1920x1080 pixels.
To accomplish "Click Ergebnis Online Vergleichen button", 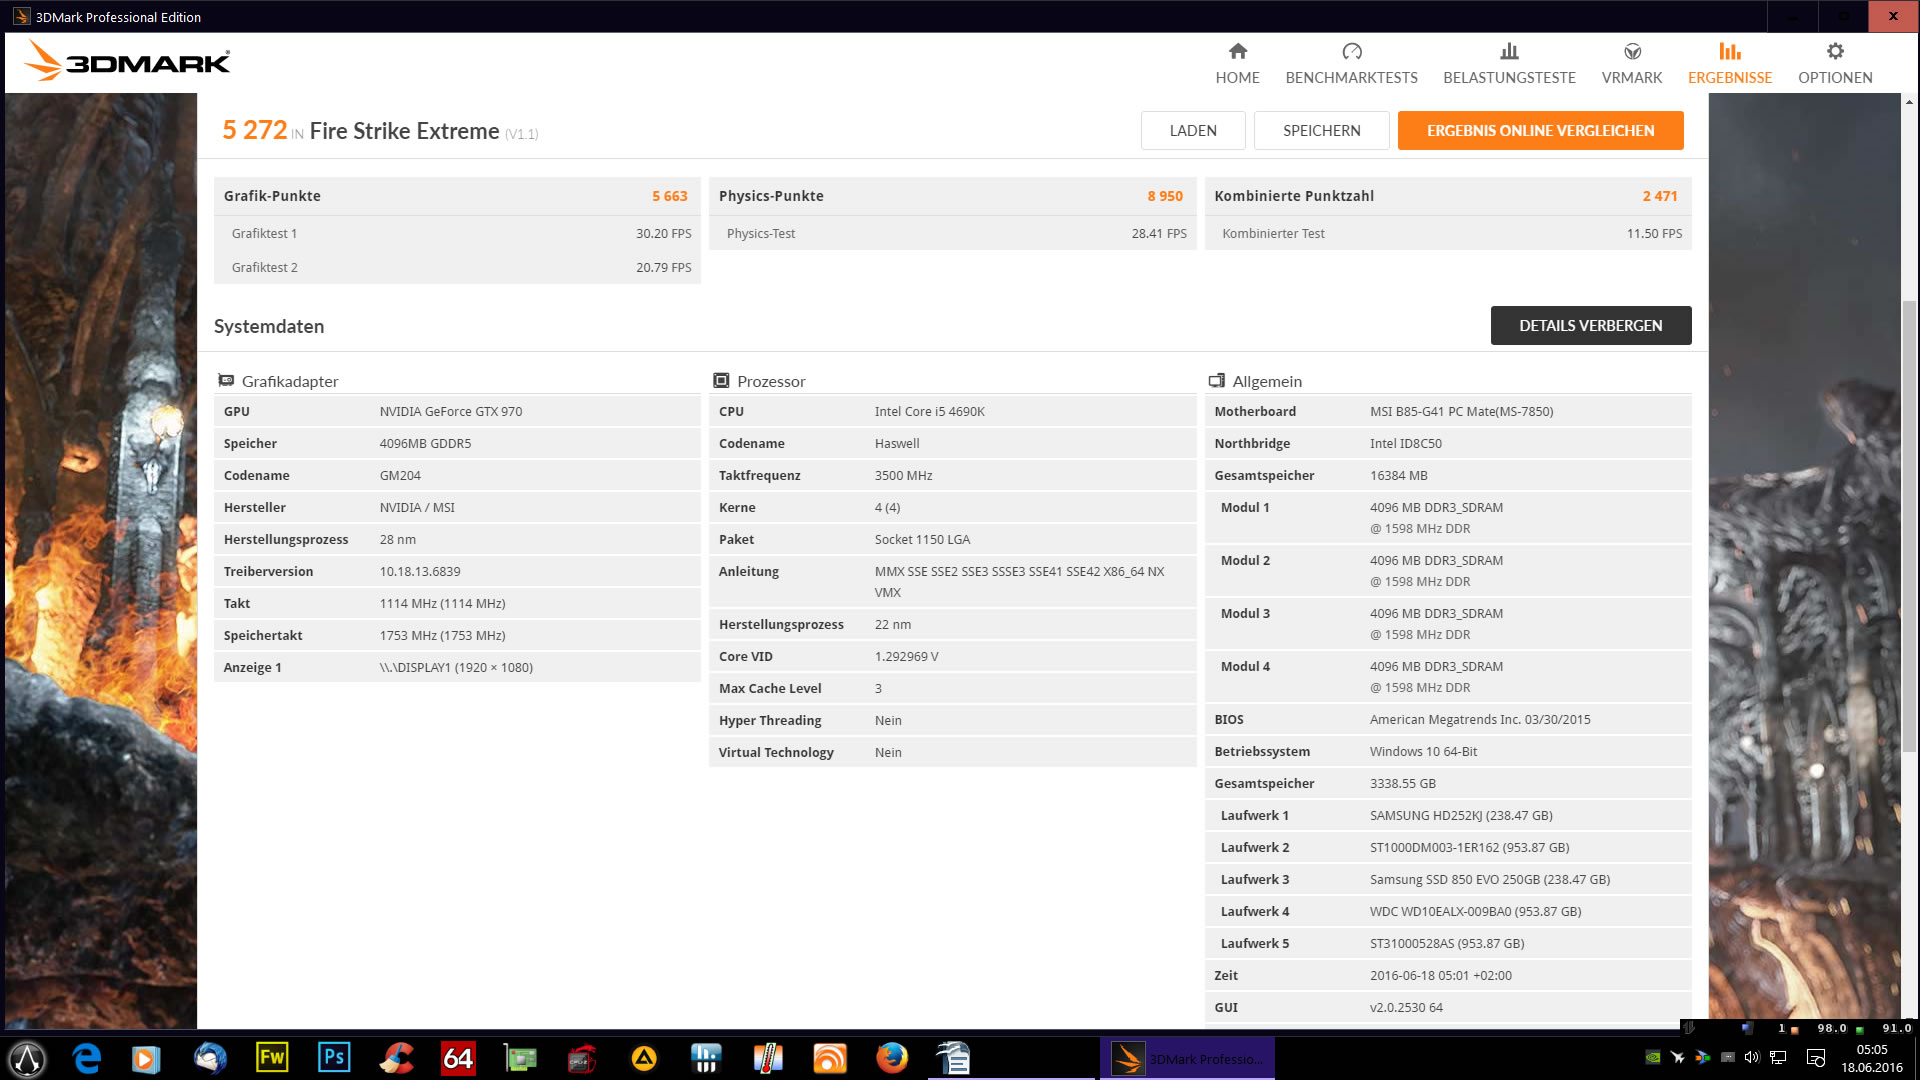I will (x=1540, y=131).
